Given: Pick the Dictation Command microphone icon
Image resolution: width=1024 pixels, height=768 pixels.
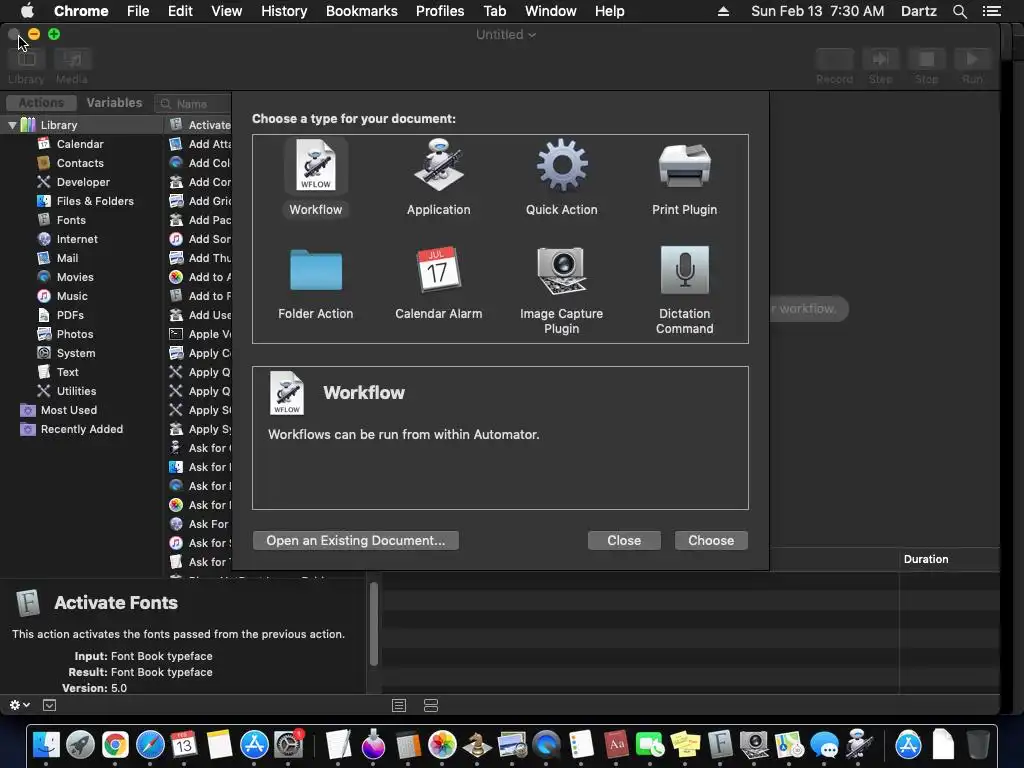Looking at the screenshot, I should click(x=684, y=270).
